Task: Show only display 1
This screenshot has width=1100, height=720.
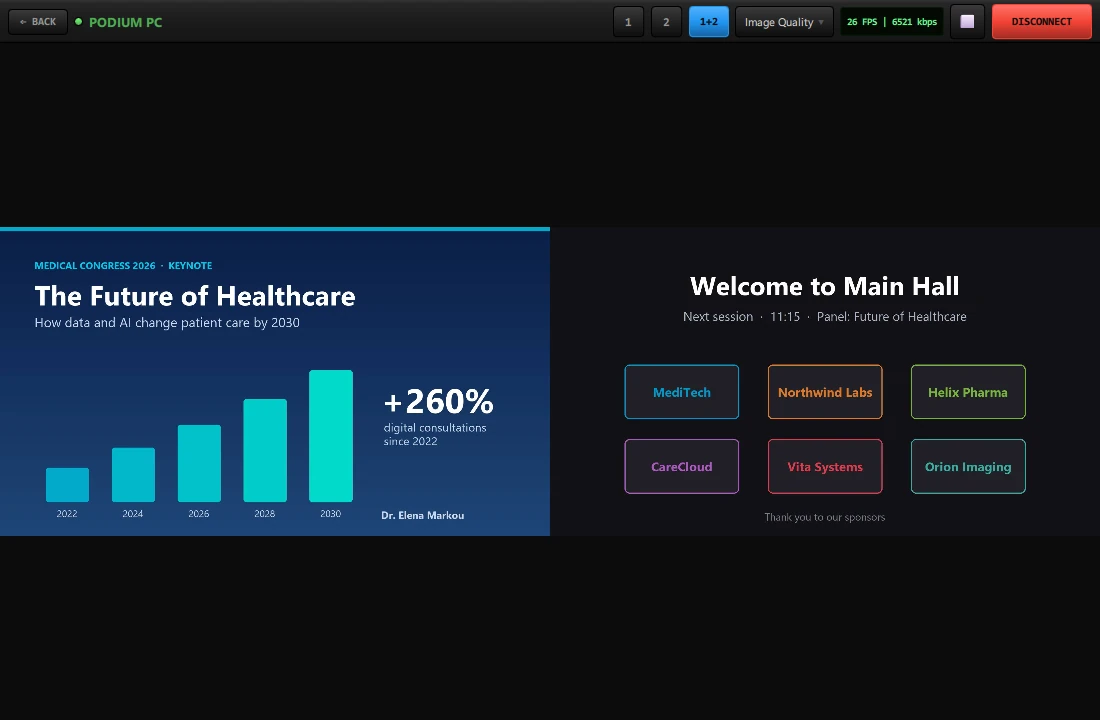Action: coord(628,22)
